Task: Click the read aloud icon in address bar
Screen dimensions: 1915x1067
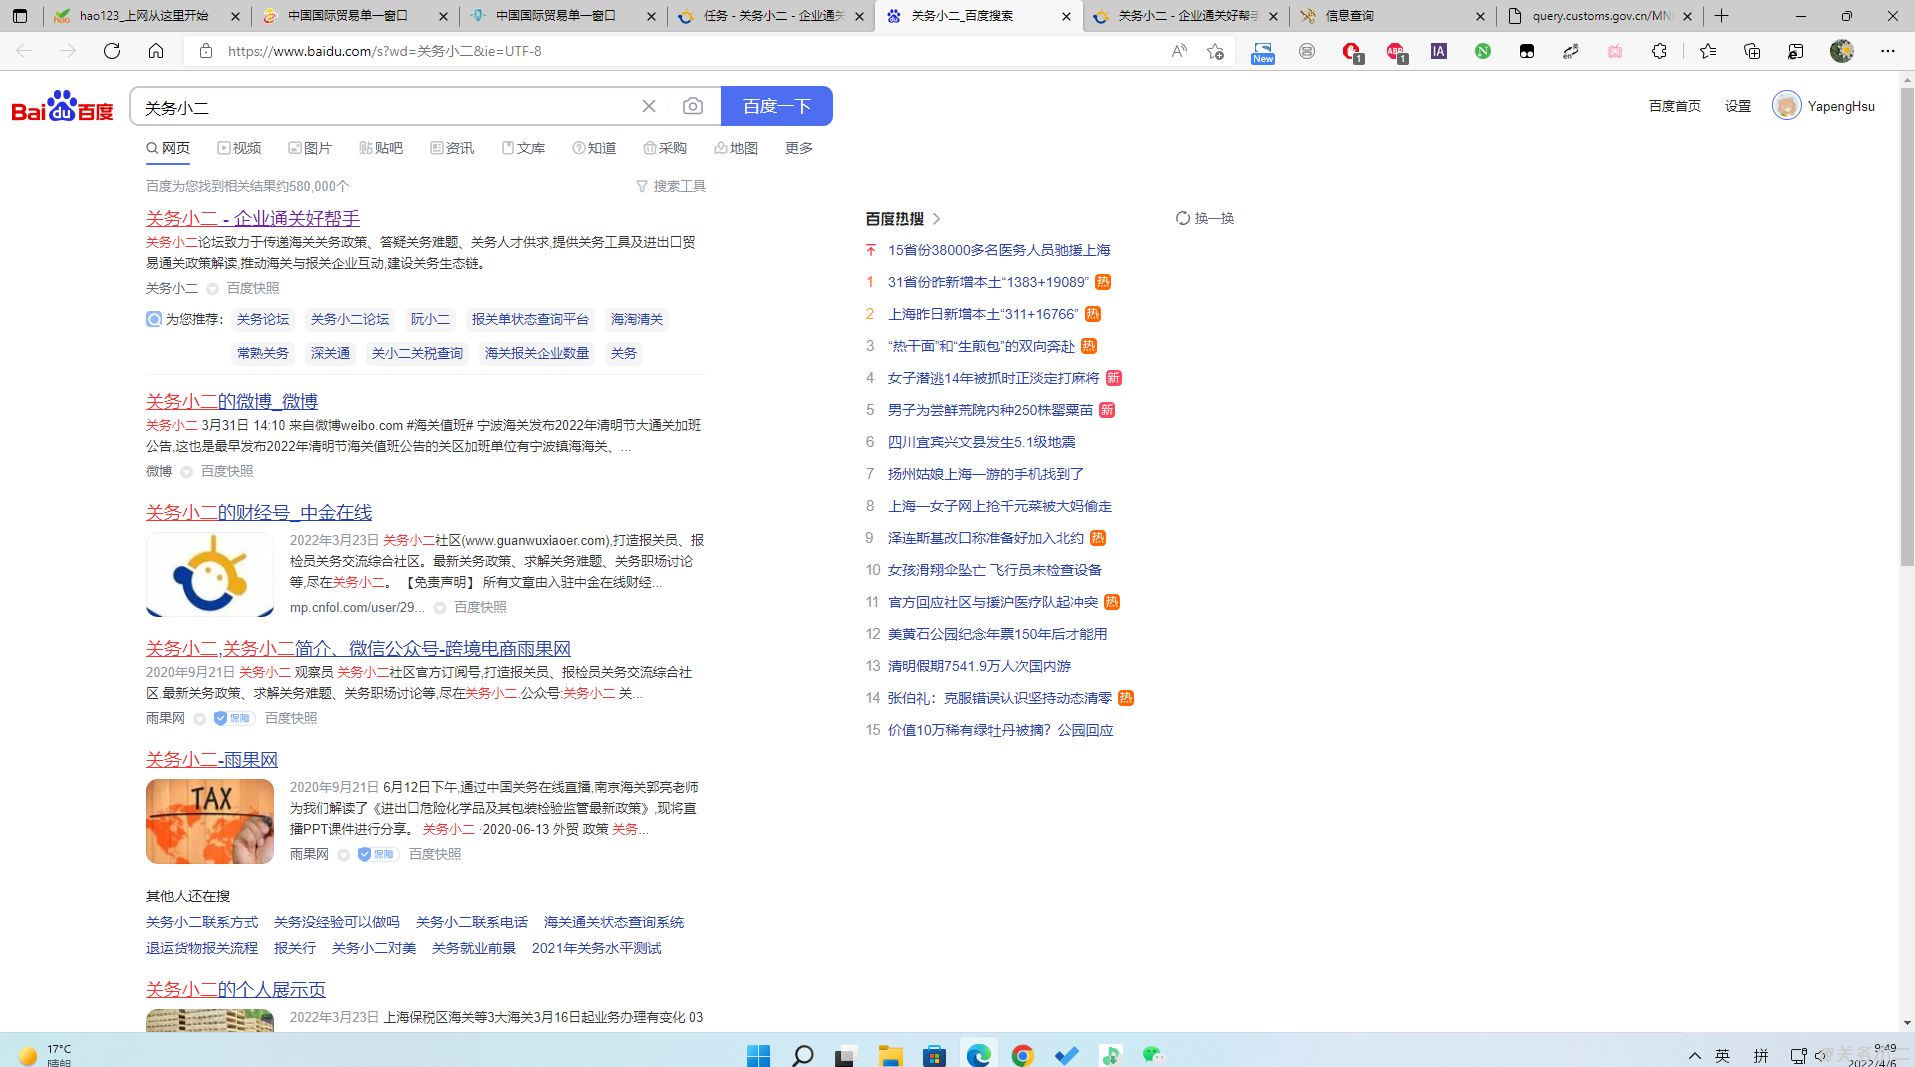Action: coord(1179,51)
